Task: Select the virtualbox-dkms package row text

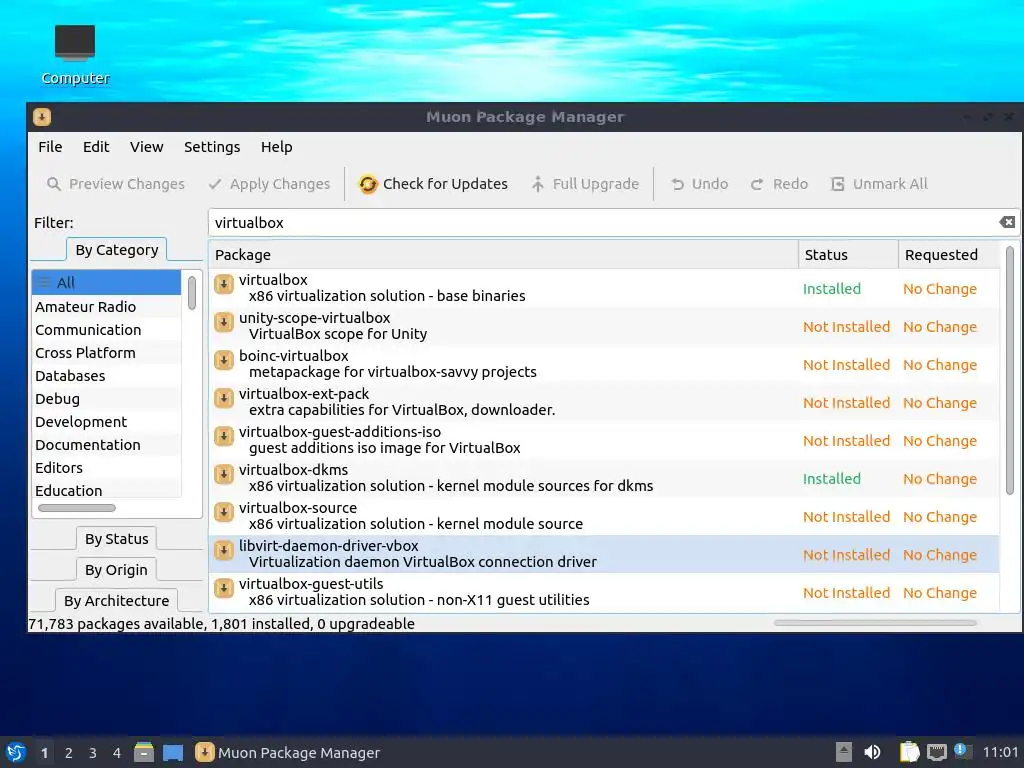Action: [x=445, y=478]
